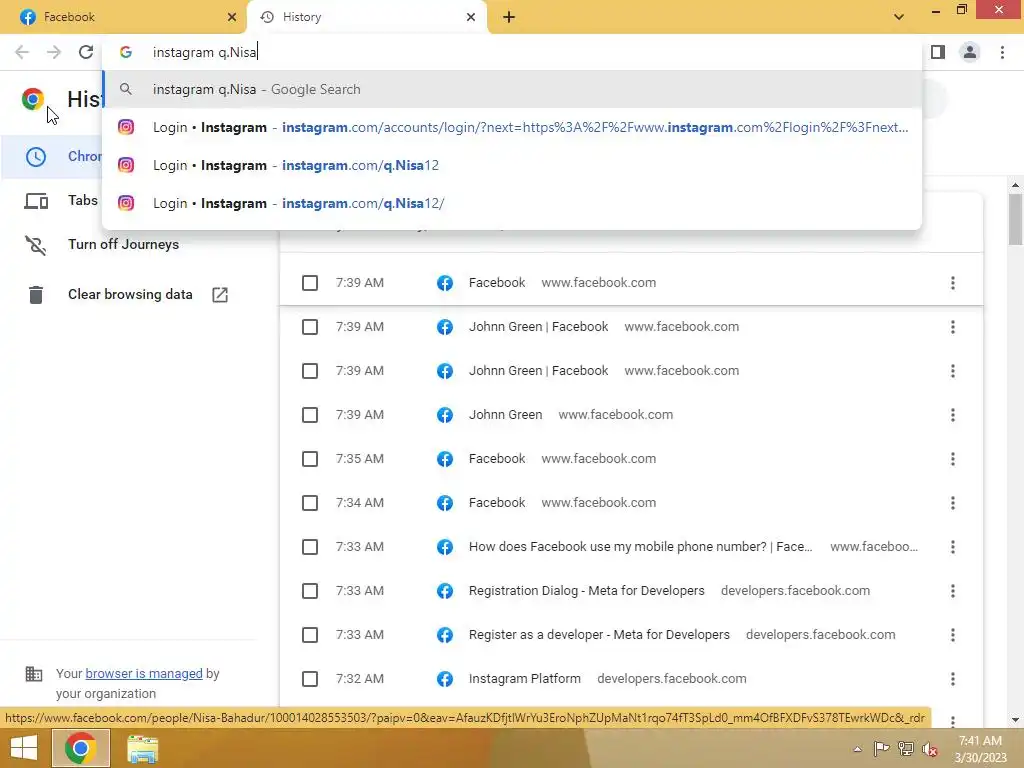Open the Chrome profile avatar

pyautogui.click(x=970, y=52)
